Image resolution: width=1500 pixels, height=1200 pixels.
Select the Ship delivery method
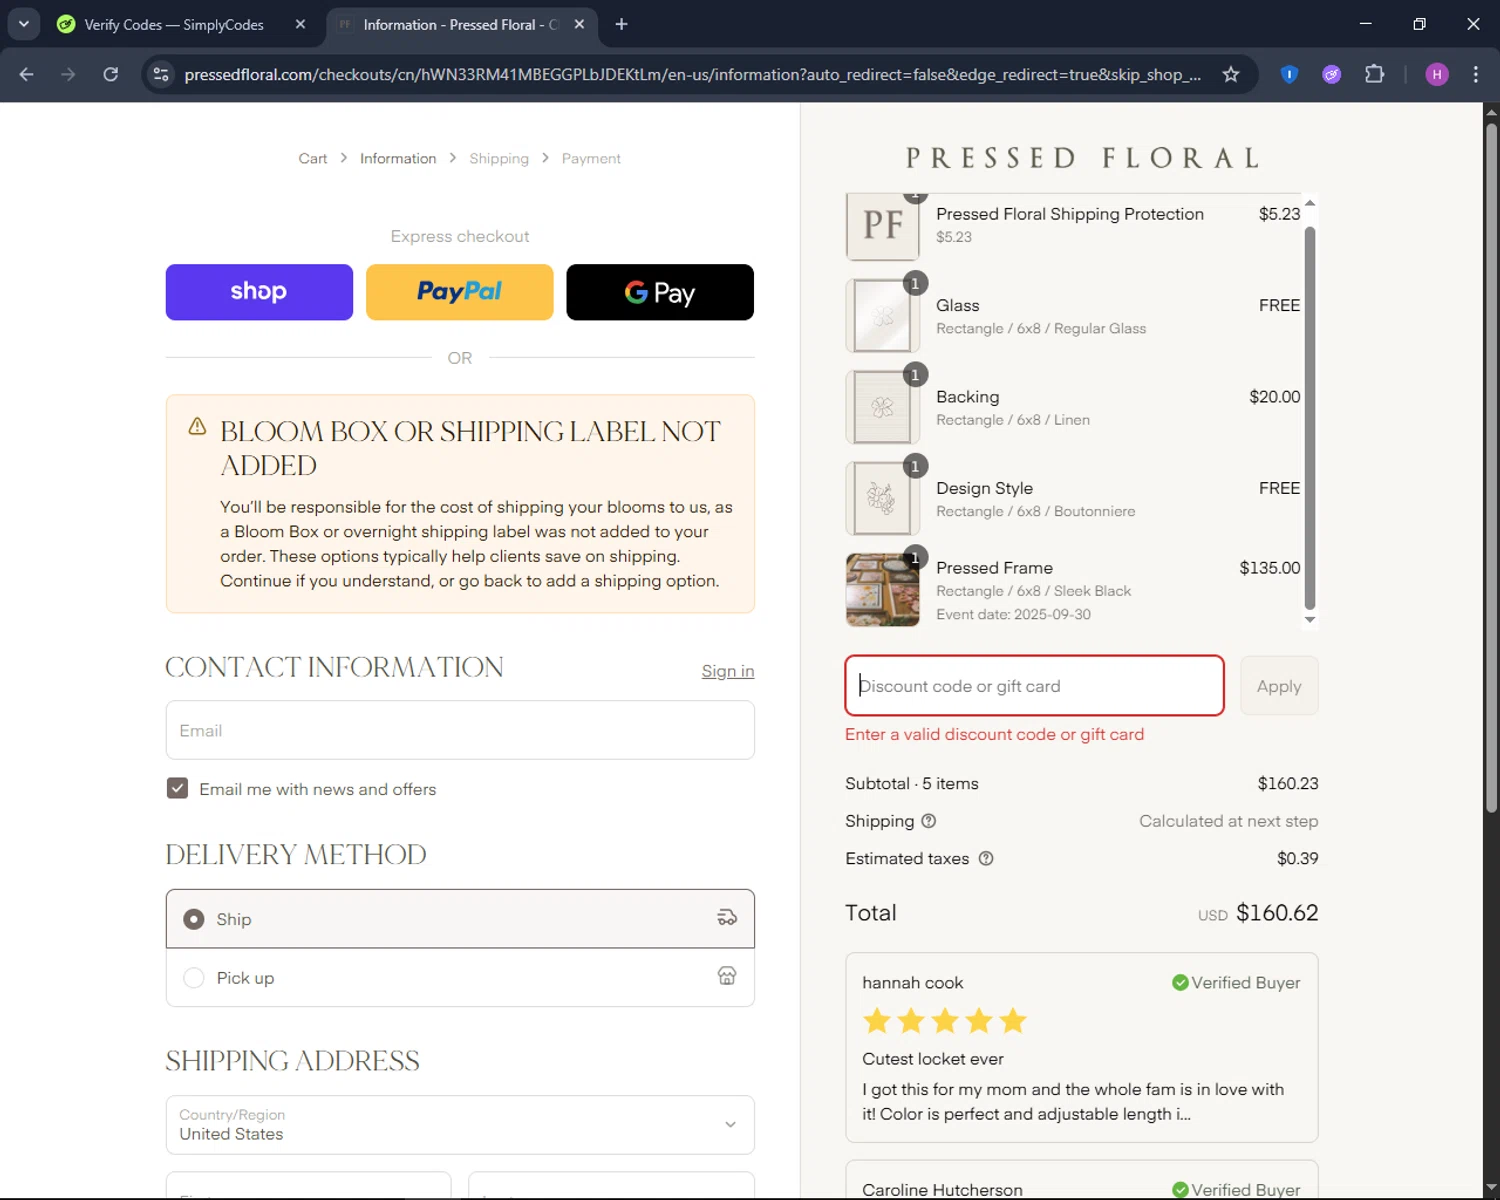pos(460,919)
